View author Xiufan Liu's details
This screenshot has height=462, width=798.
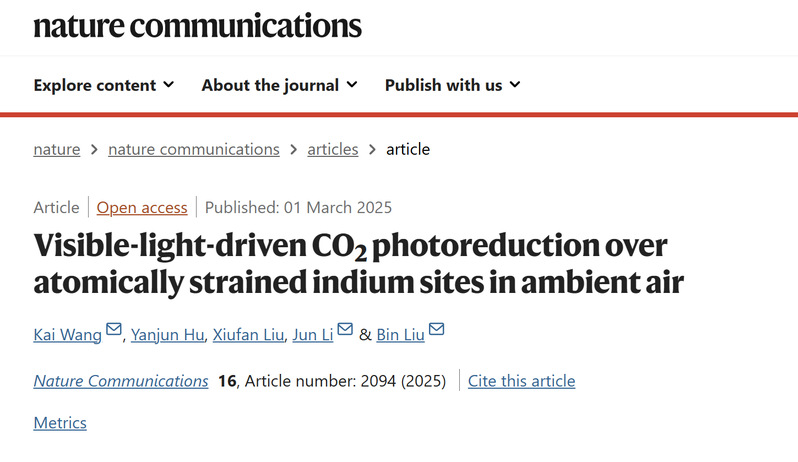coord(247,334)
